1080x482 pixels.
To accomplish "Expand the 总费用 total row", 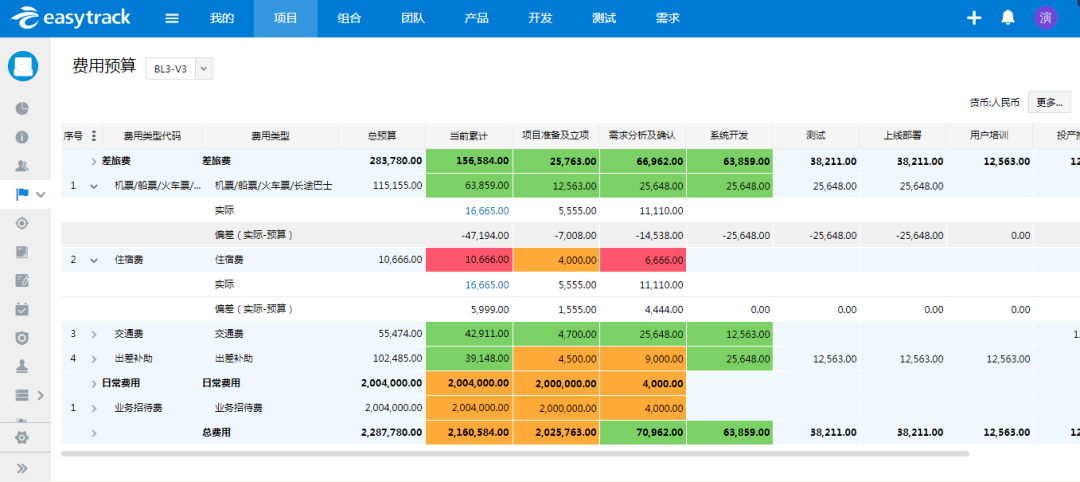I will click(x=94, y=433).
